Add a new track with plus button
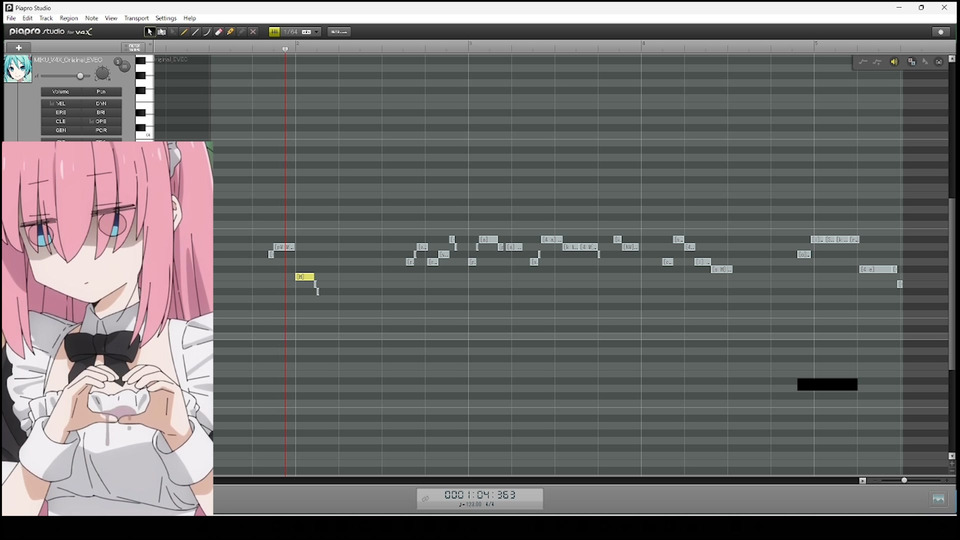 [x=18, y=48]
